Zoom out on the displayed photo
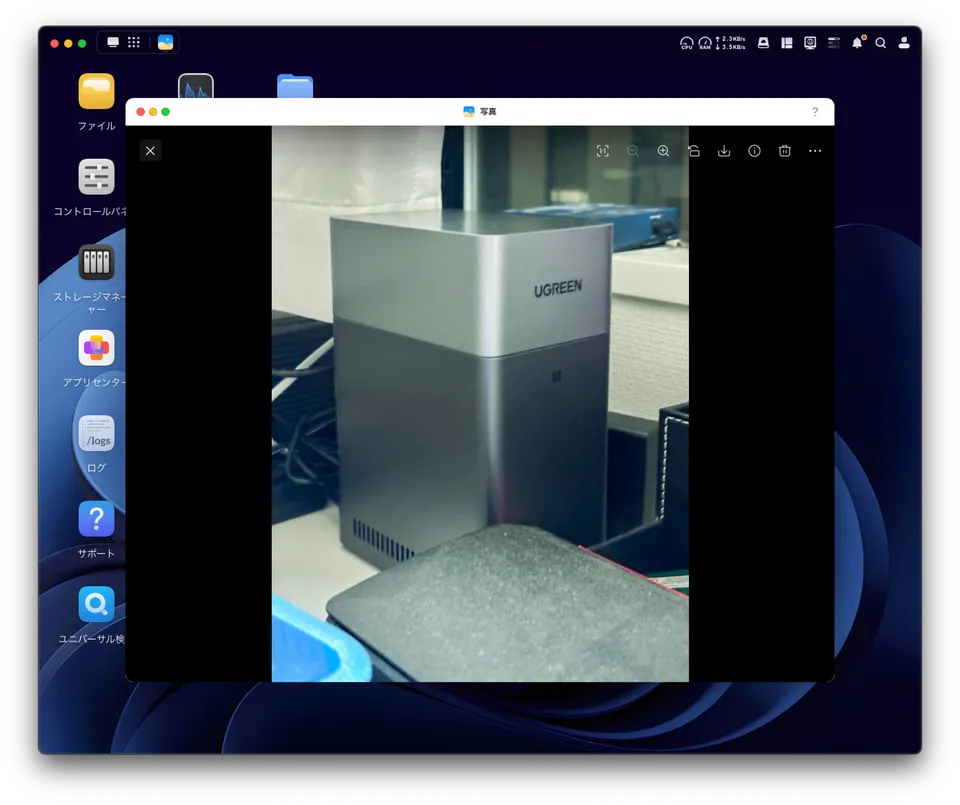The width and height of the screenshot is (960, 805). coord(633,150)
